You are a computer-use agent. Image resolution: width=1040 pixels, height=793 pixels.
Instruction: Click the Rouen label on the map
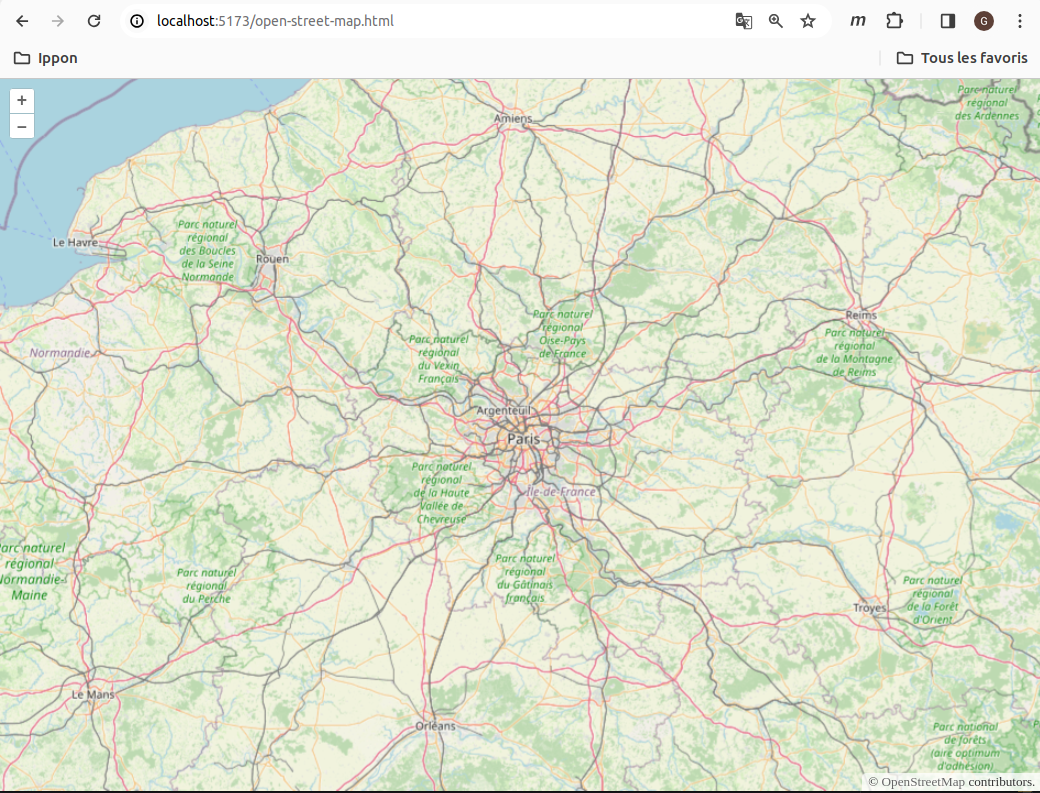coord(271,258)
